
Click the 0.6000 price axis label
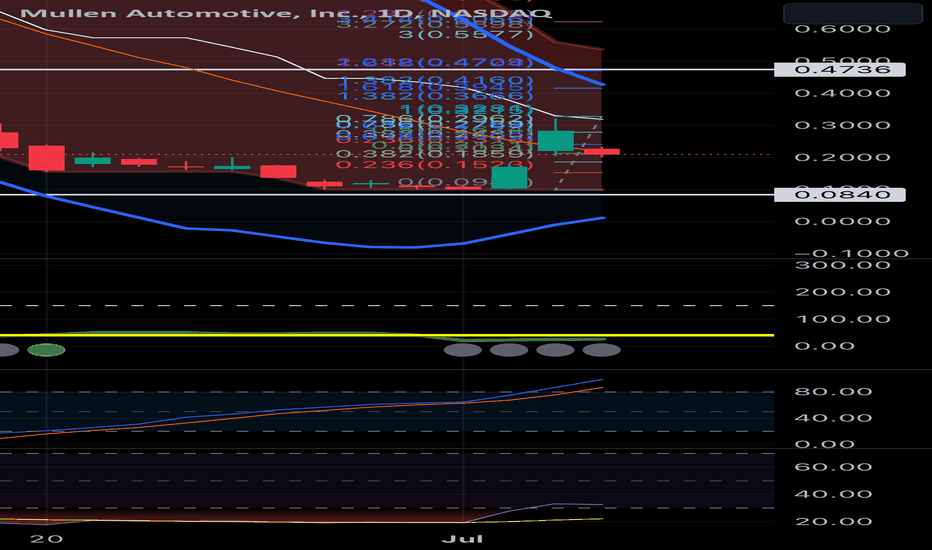point(842,29)
